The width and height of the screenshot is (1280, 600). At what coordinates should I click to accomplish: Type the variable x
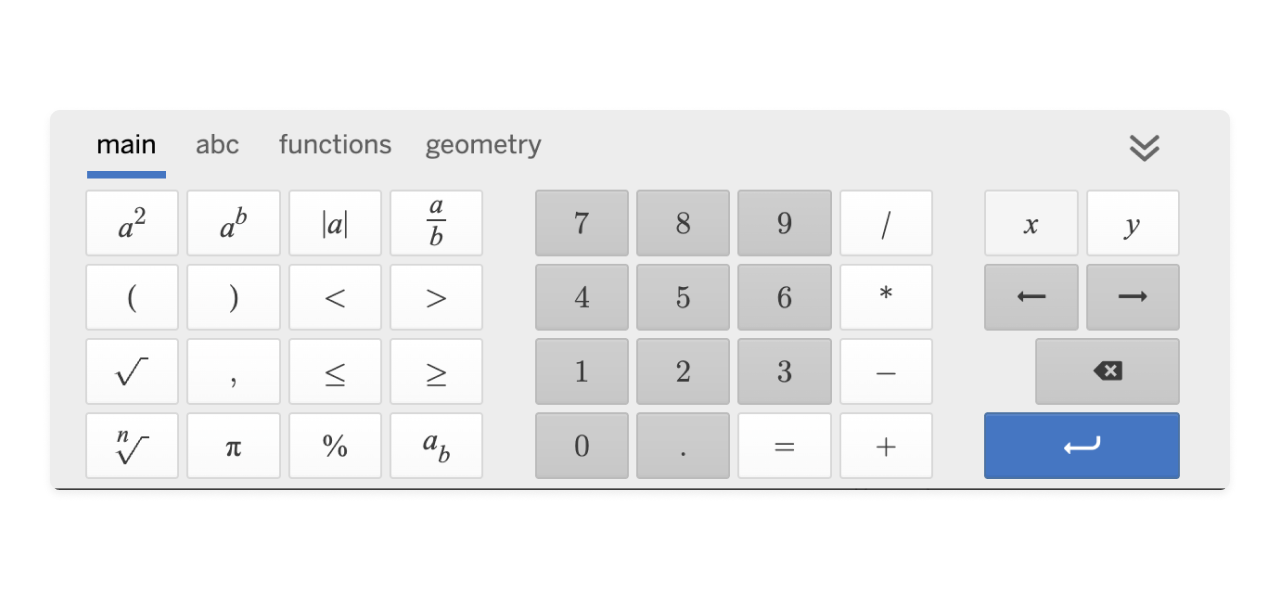[1031, 223]
